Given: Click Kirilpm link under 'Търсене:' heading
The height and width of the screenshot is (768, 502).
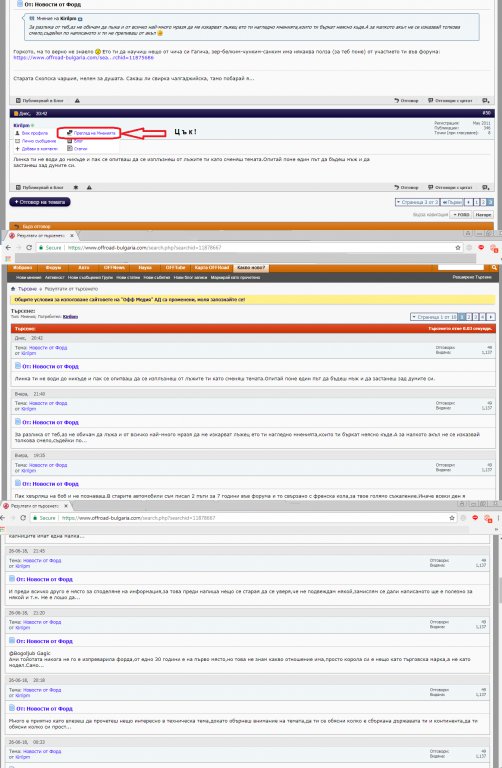Looking at the screenshot, I should click(x=71, y=317).
